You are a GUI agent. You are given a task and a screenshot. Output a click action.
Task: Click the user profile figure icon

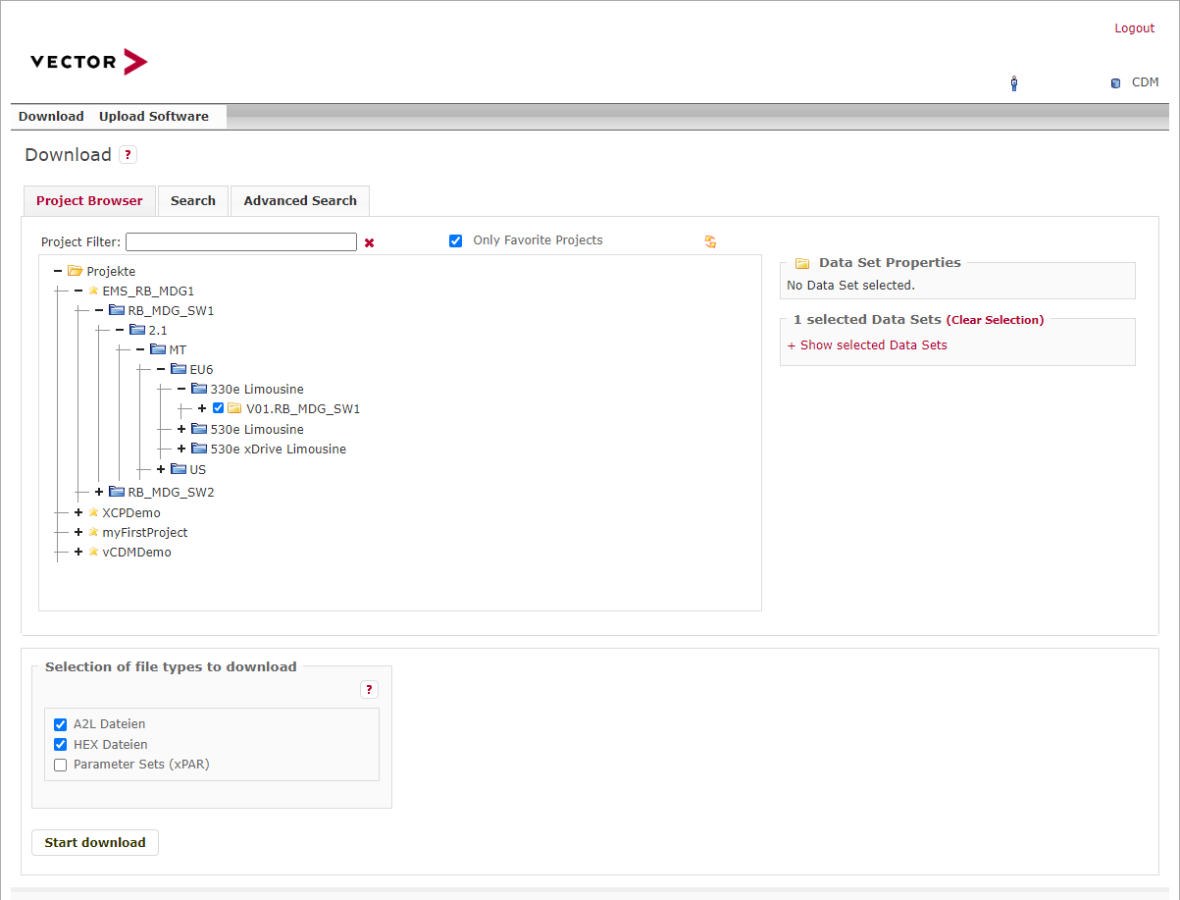tap(1014, 84)
